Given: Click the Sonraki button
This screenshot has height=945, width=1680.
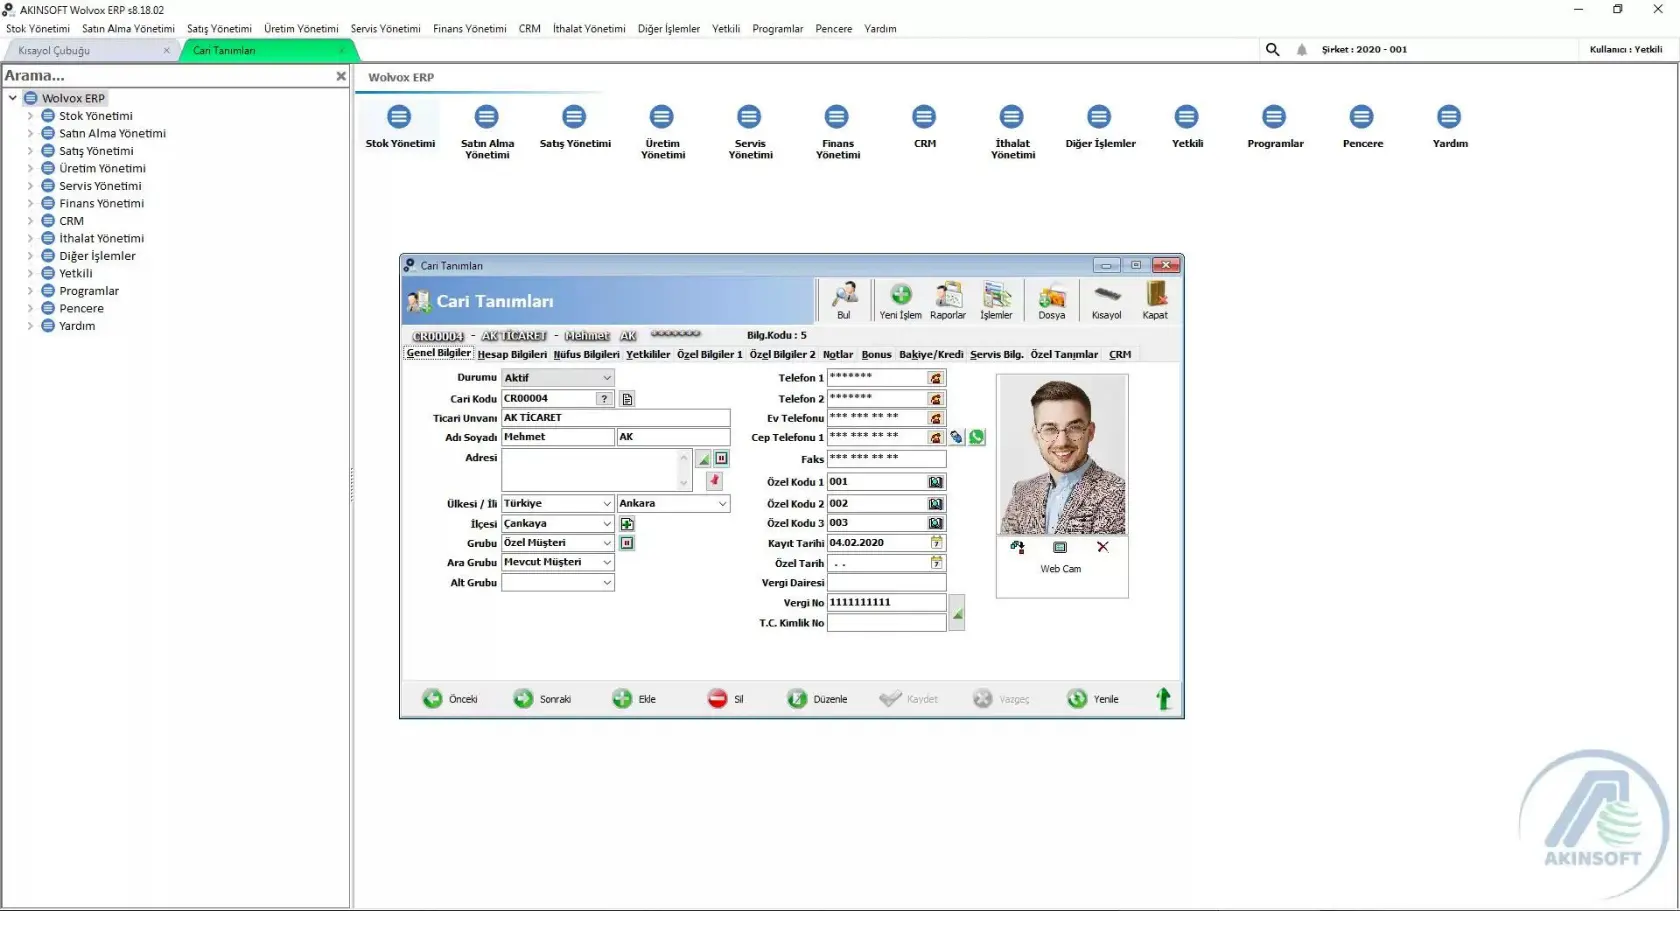Looking at the screenshot, I should [542, 699].
